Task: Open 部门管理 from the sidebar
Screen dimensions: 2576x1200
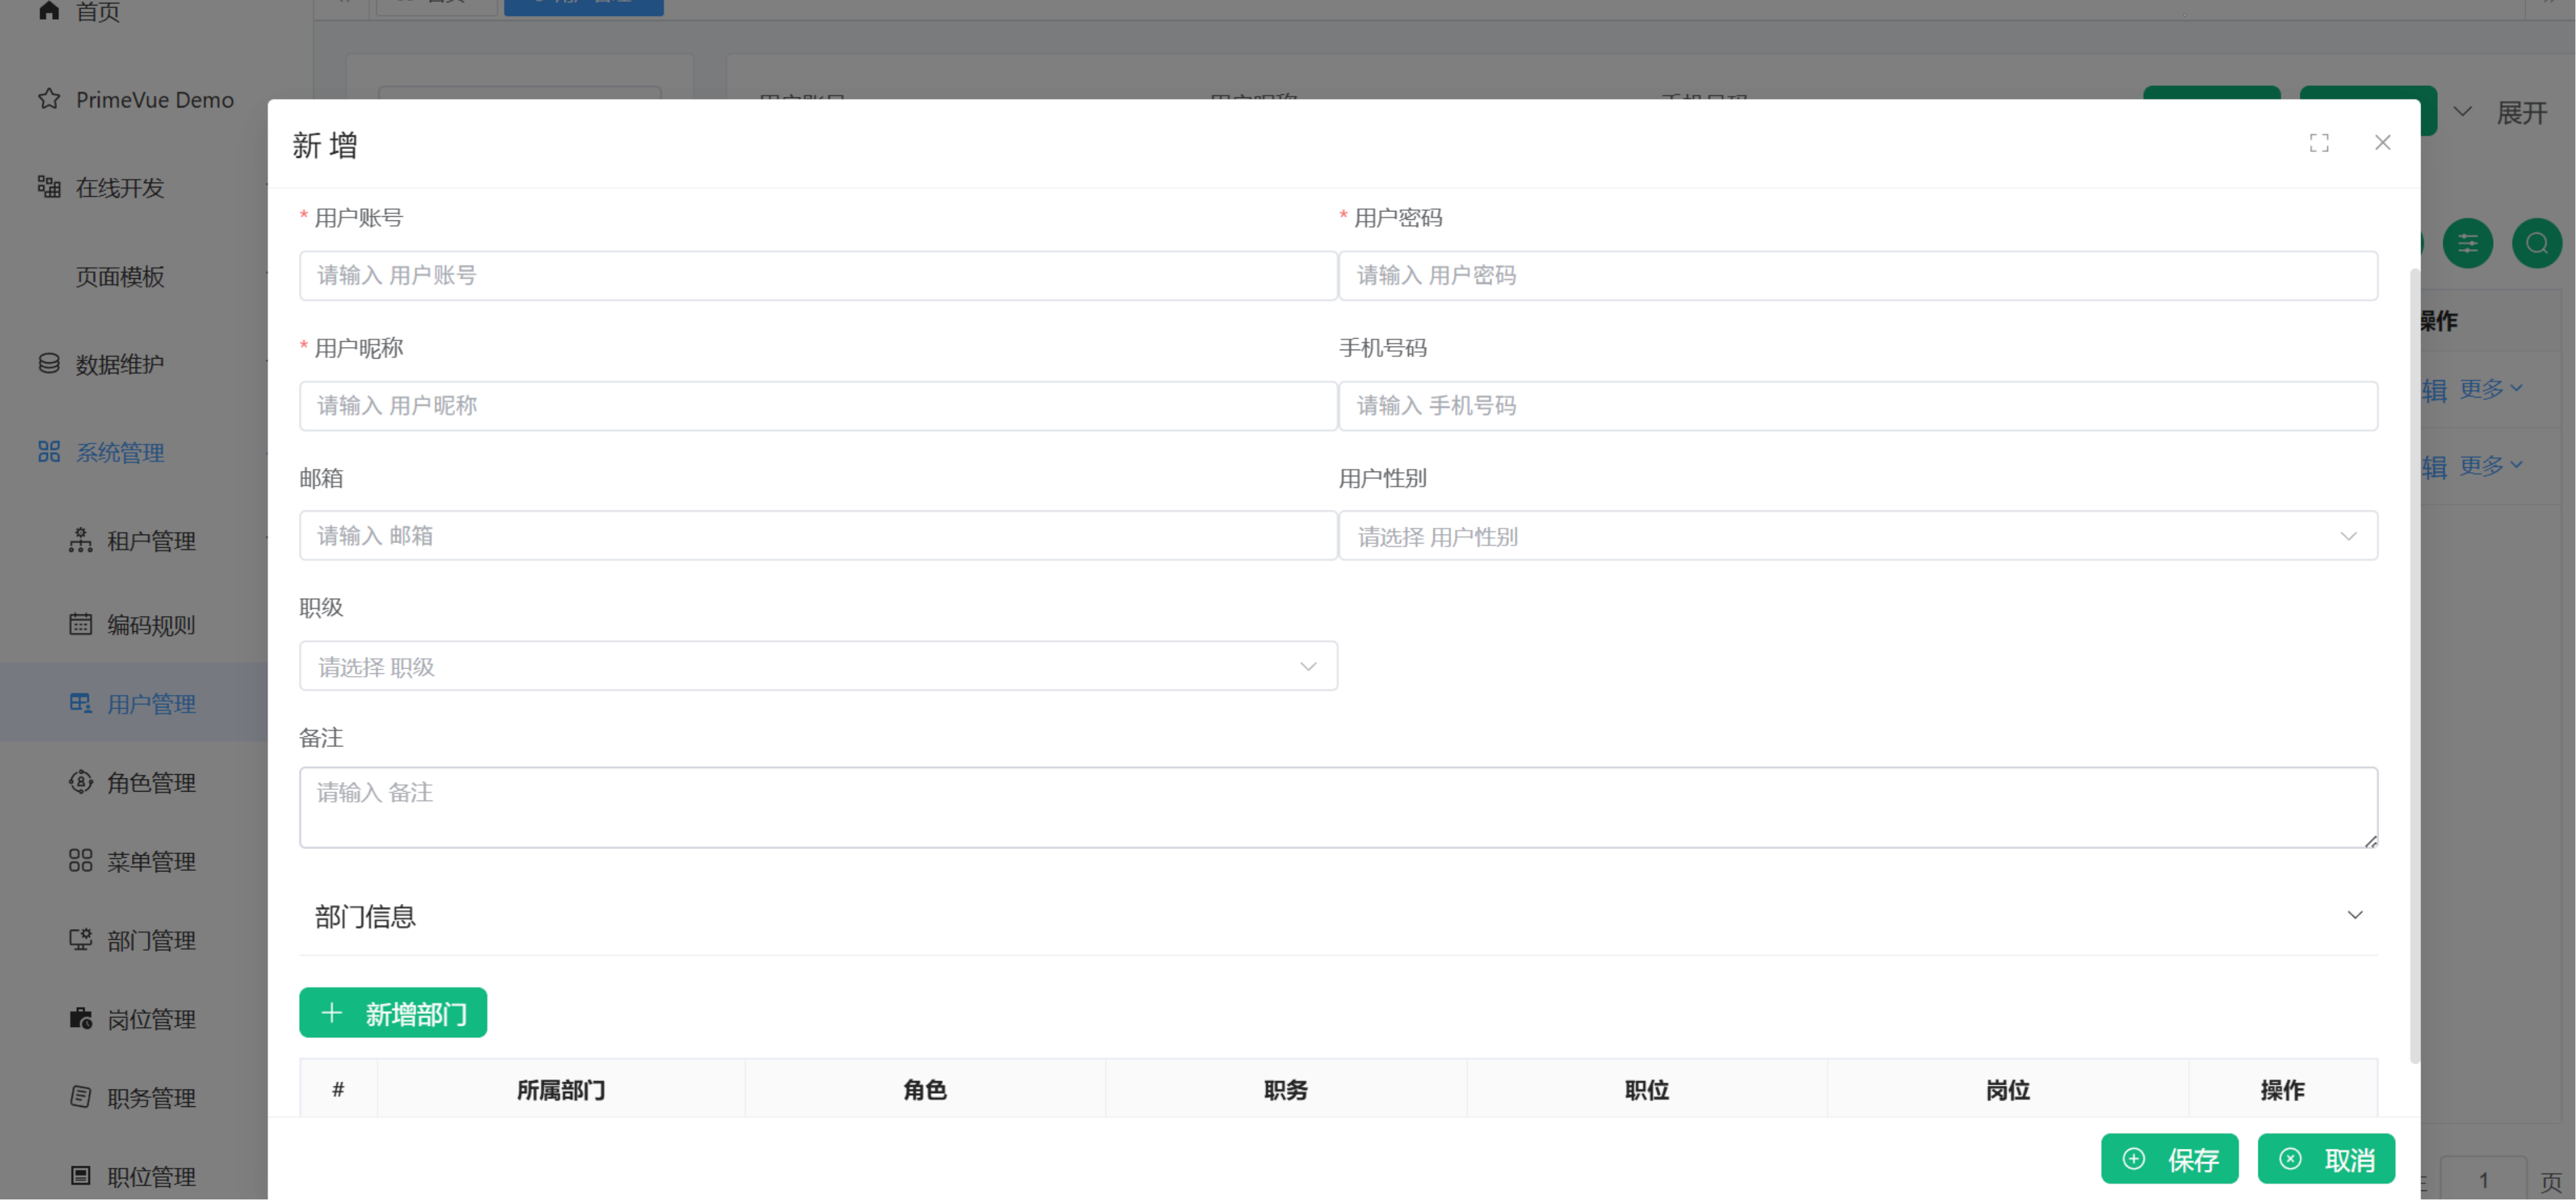Action: pyautogui.click(x=150, y=940)
